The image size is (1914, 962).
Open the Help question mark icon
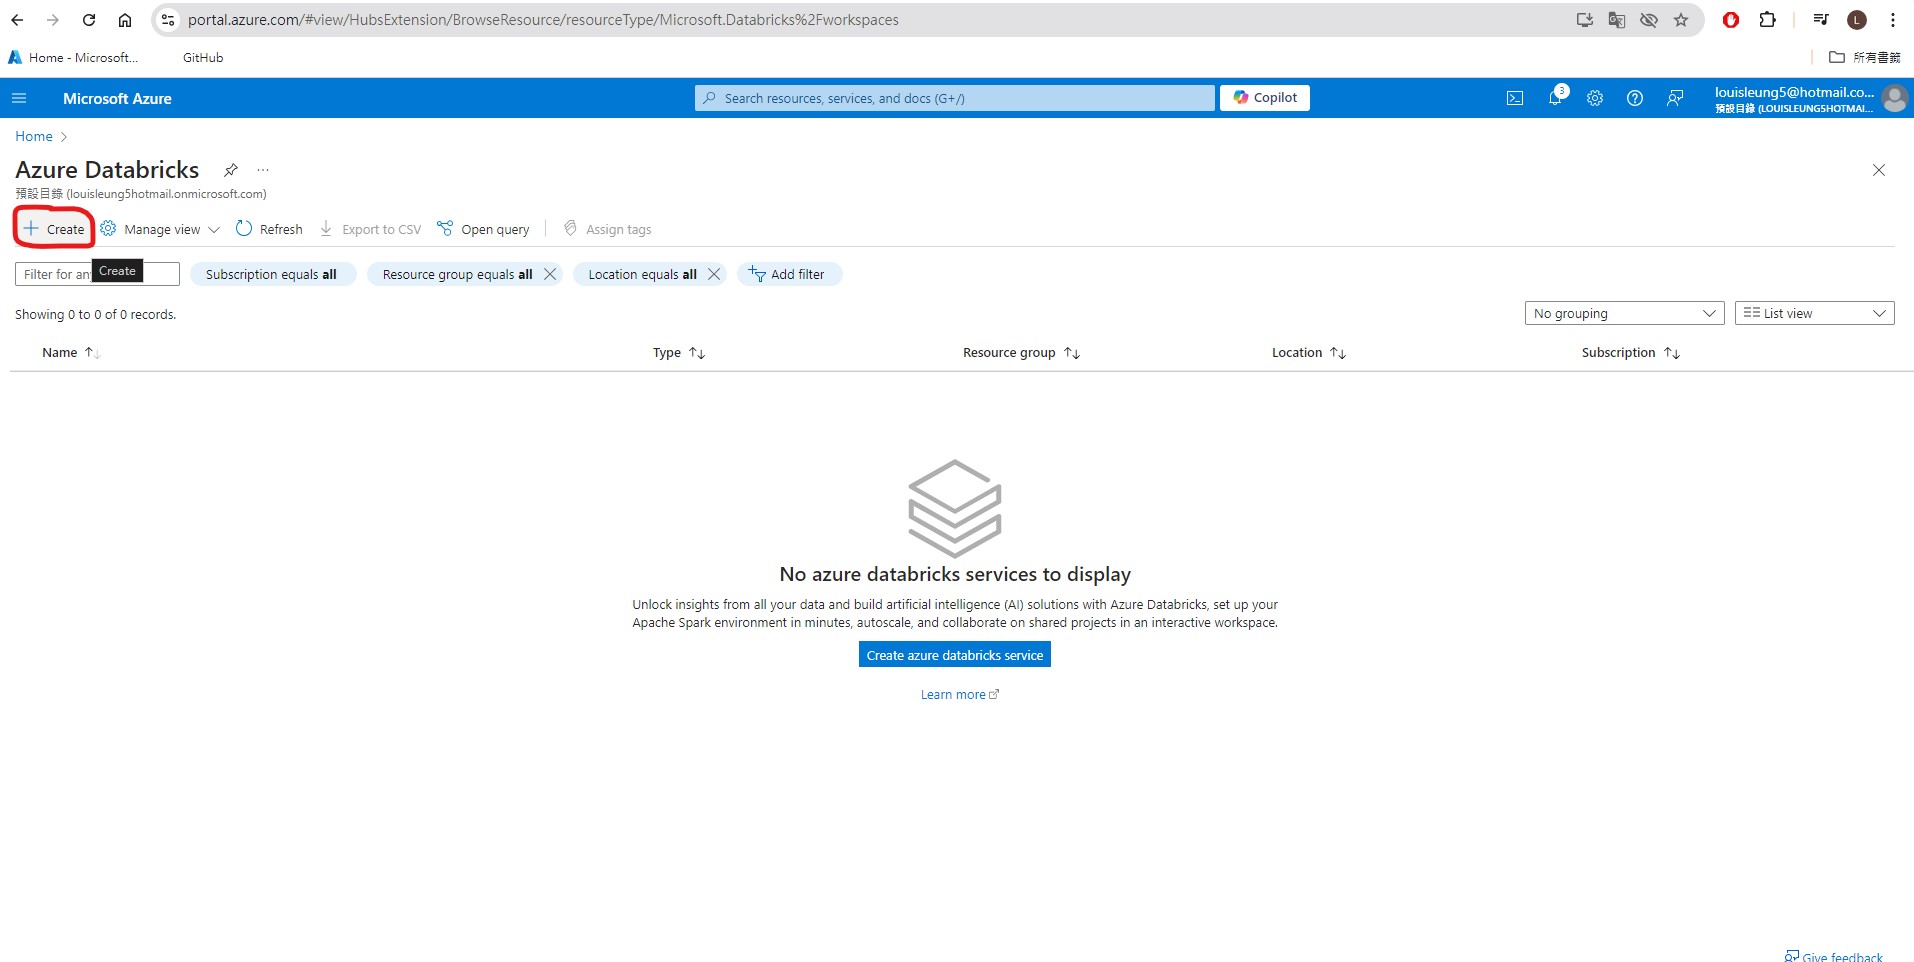[x=1635, y=97]
